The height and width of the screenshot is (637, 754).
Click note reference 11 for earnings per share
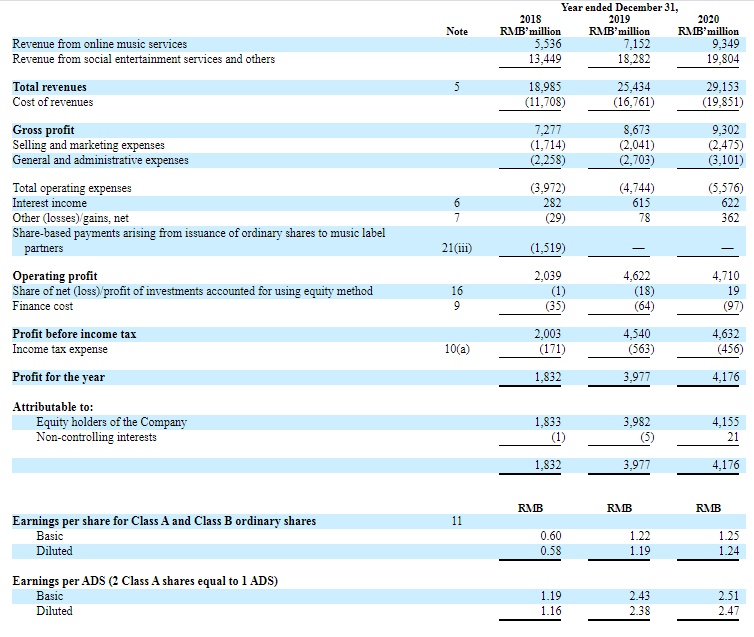(x=457, y=521)
